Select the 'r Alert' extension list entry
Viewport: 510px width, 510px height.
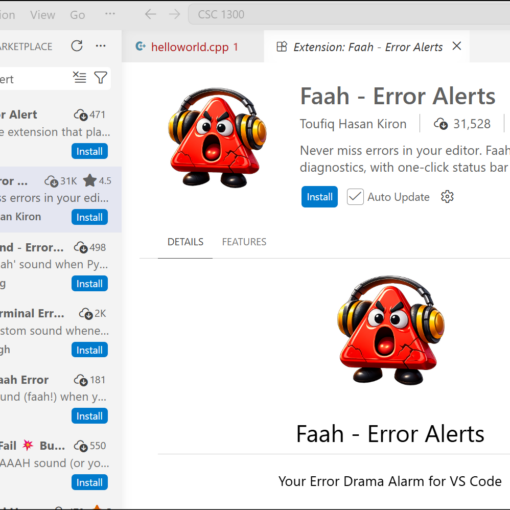coord(61,133)
